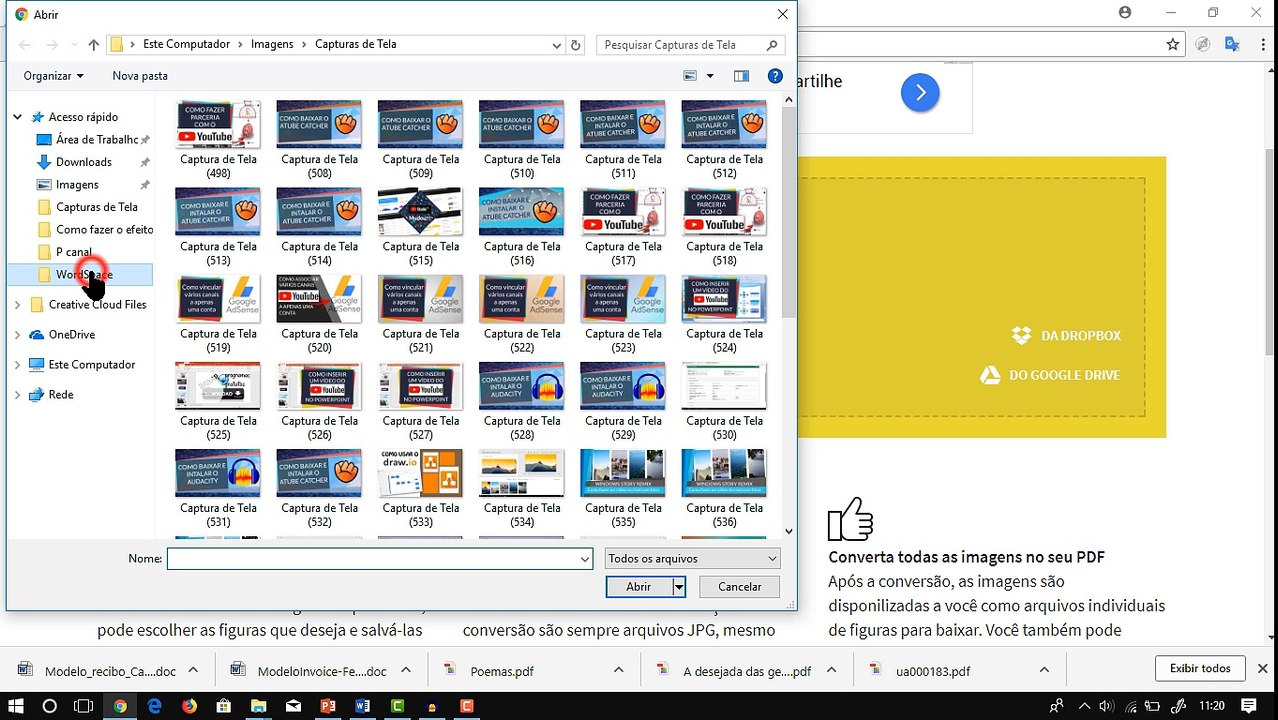
Task: Upload from Google Drive icon
Action: pyautogui.click(x=990, y=375)
